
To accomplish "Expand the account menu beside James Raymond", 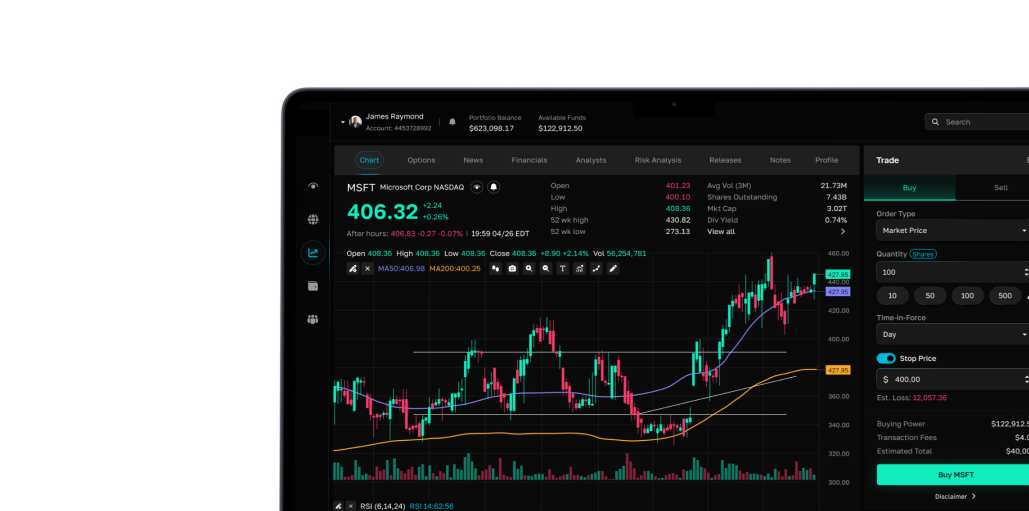I will (x=342, y=122).
